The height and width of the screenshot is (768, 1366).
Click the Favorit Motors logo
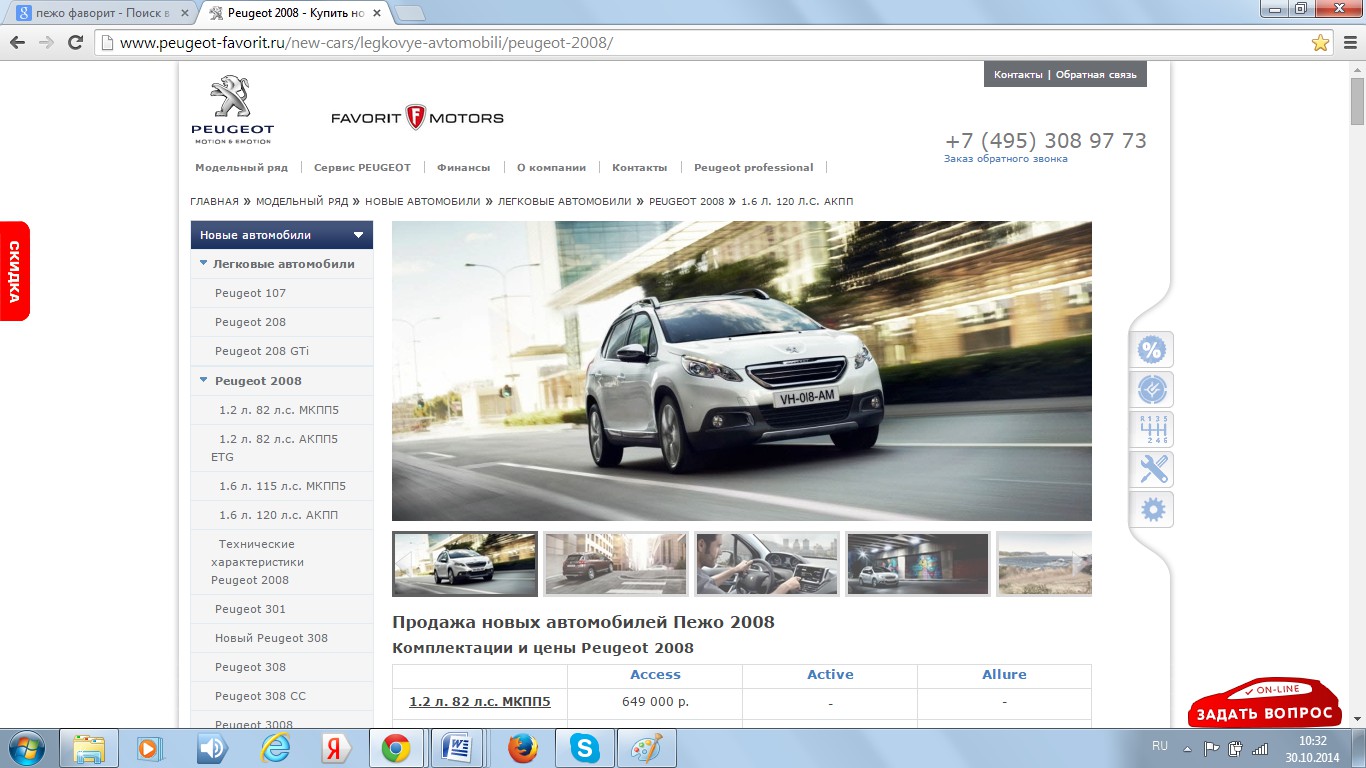coord(417,118)
